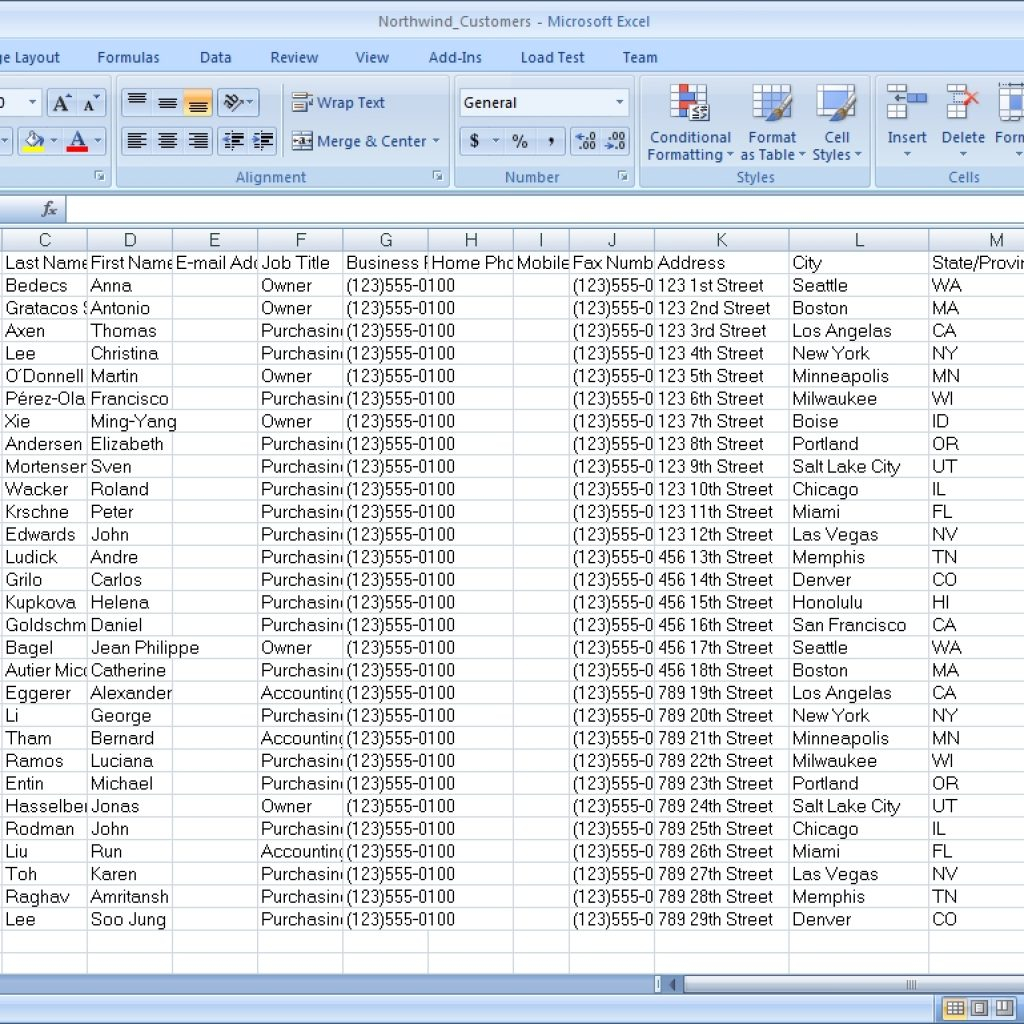Open the Number Format dropdown showing General

point(543,102)
